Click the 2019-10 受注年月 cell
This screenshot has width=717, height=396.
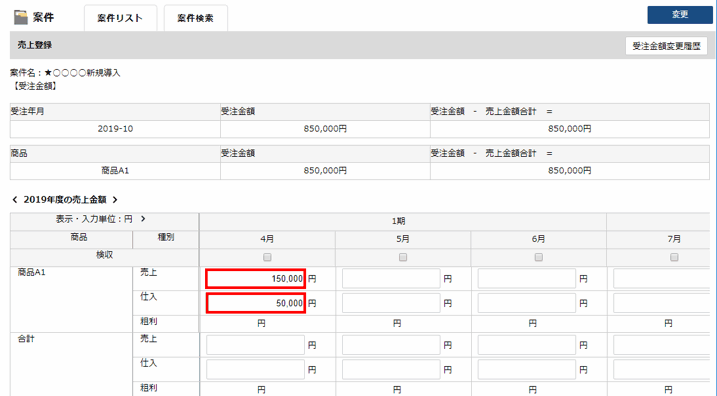pos(115,129)
